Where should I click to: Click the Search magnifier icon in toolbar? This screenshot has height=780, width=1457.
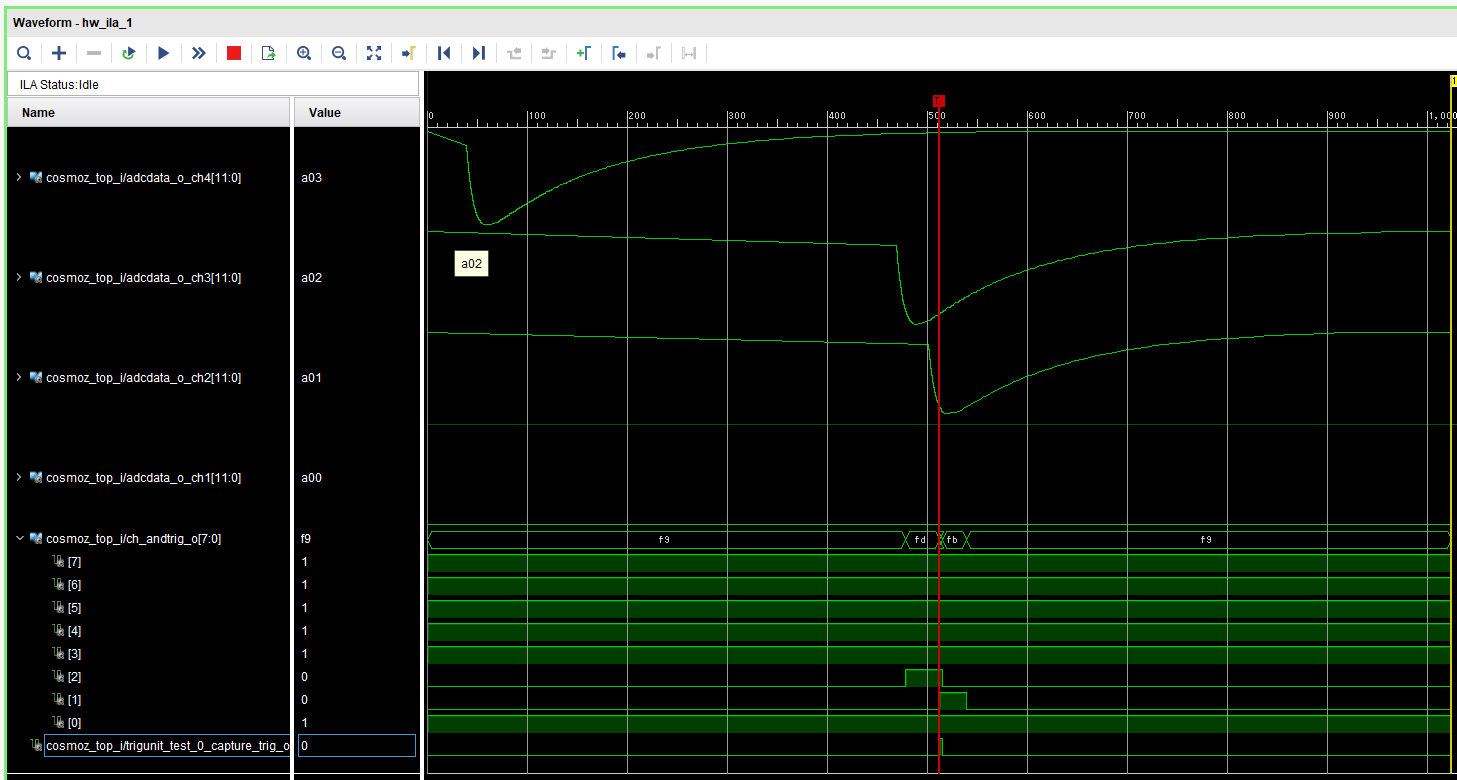[24, 53]
